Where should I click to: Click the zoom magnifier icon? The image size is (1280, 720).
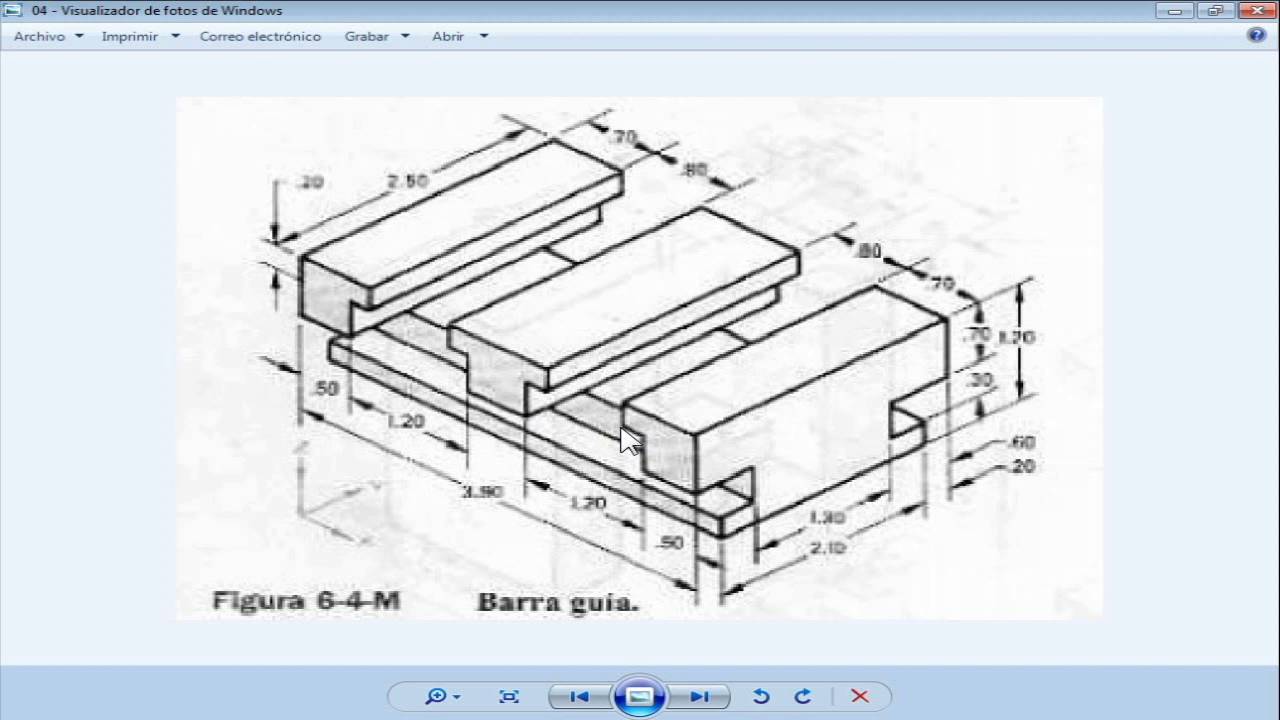[x=435, y=696]
